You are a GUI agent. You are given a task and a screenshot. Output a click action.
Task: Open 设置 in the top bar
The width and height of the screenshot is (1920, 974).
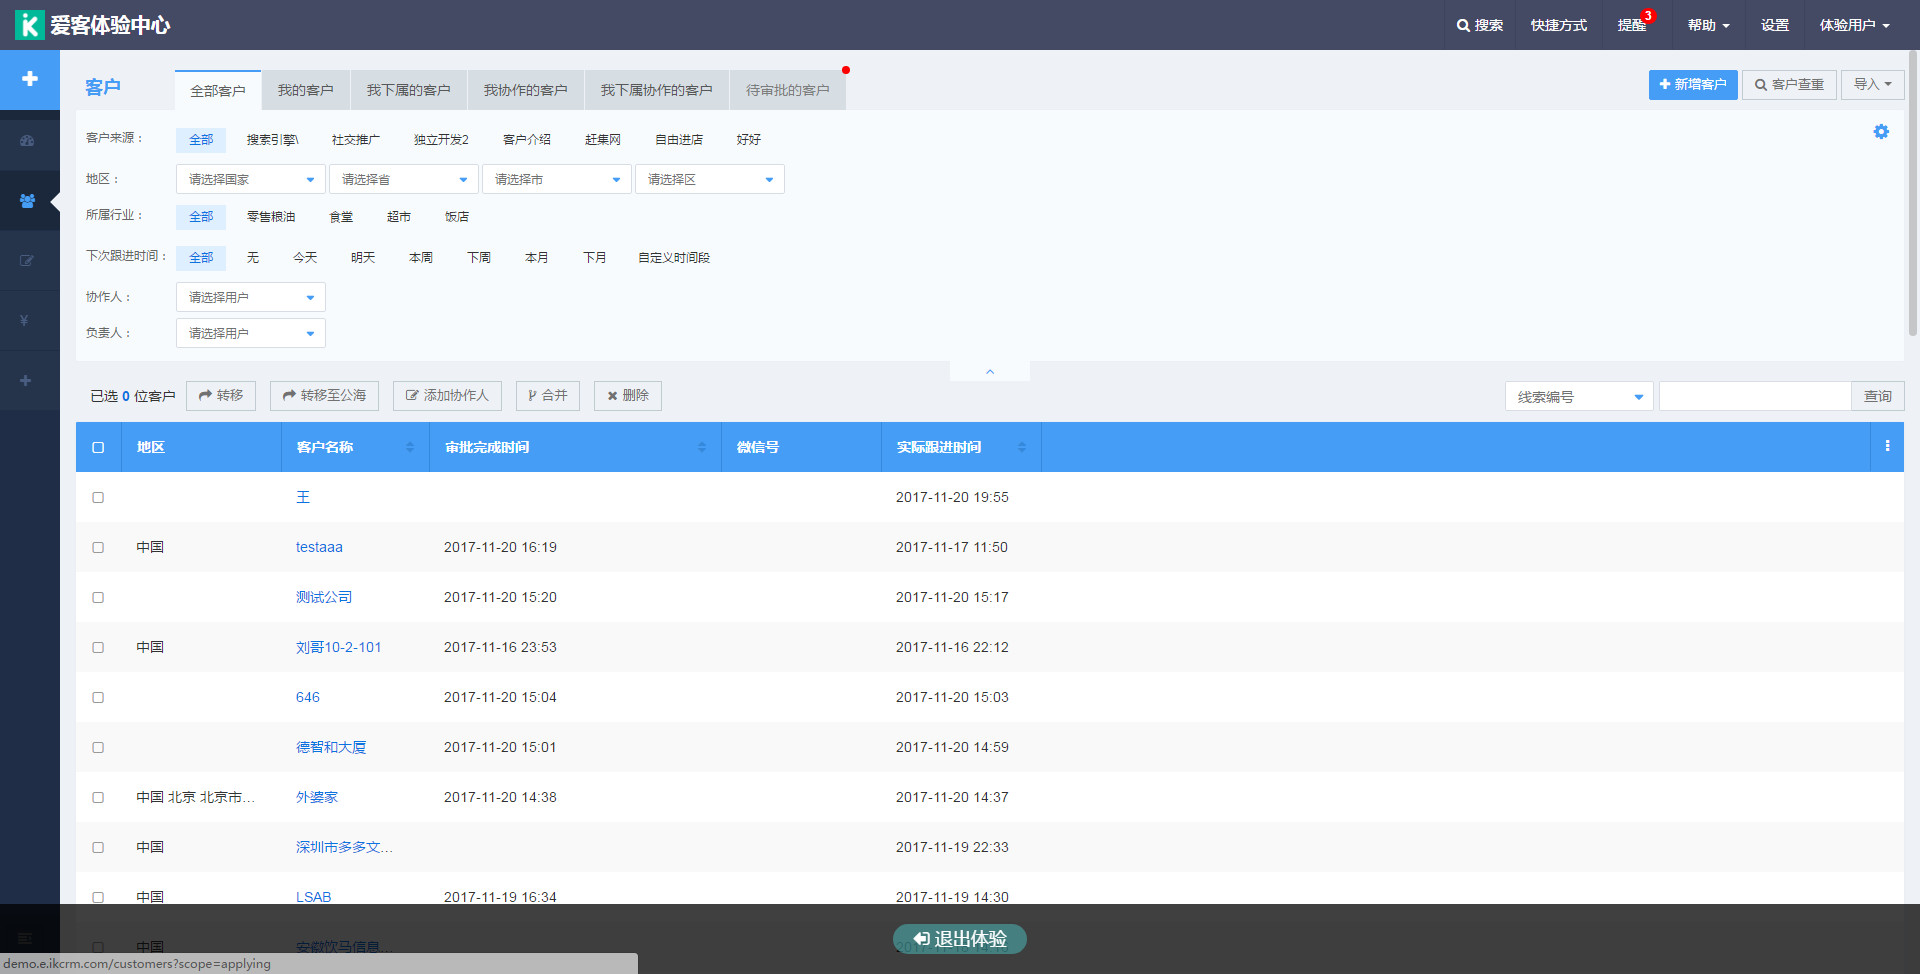point(1775,25)
